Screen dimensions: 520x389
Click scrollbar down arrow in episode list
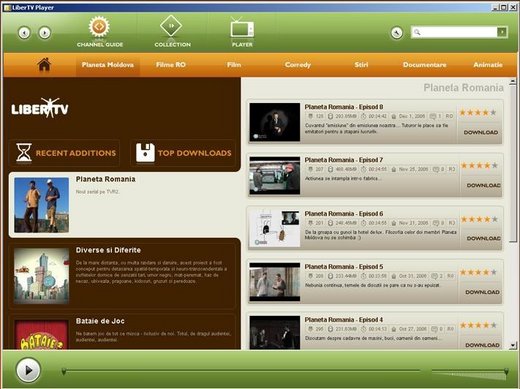(513, 346)
